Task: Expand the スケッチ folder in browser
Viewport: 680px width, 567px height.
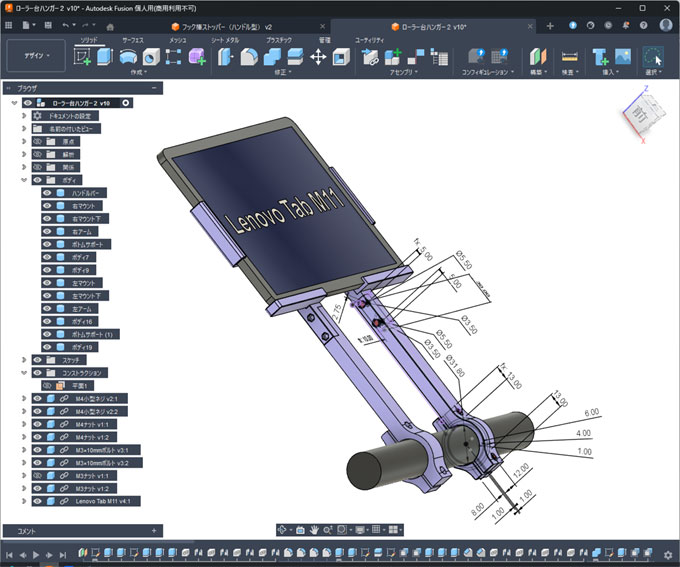Action: pos(23,359)
